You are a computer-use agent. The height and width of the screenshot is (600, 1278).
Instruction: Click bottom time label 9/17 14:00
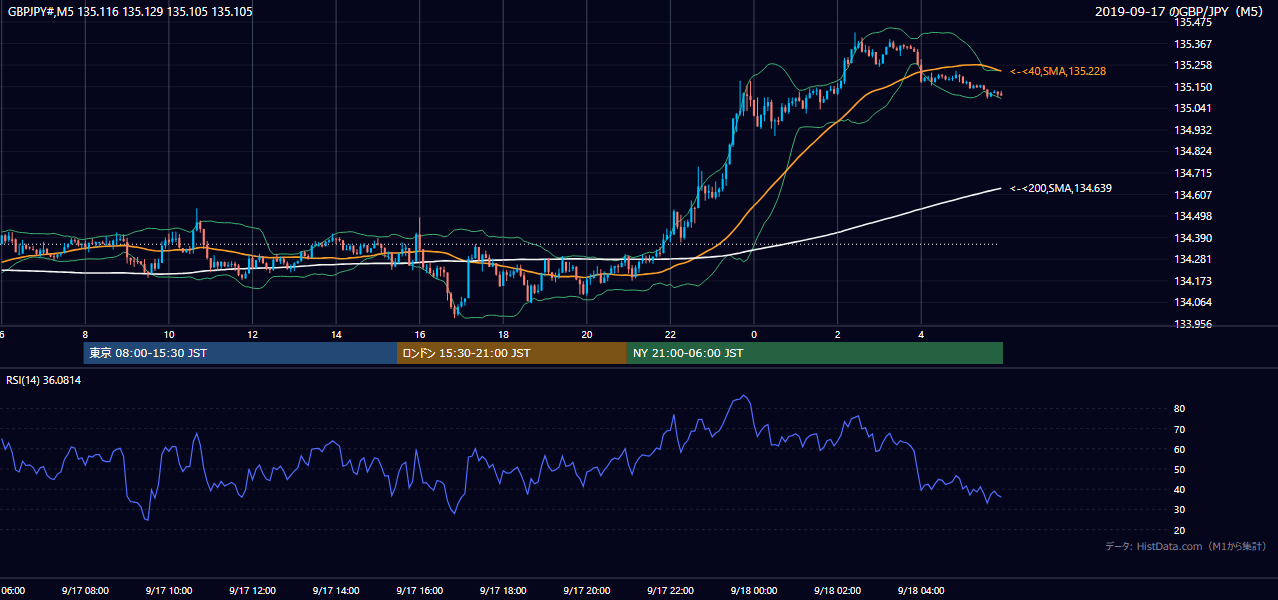[335, 591]
